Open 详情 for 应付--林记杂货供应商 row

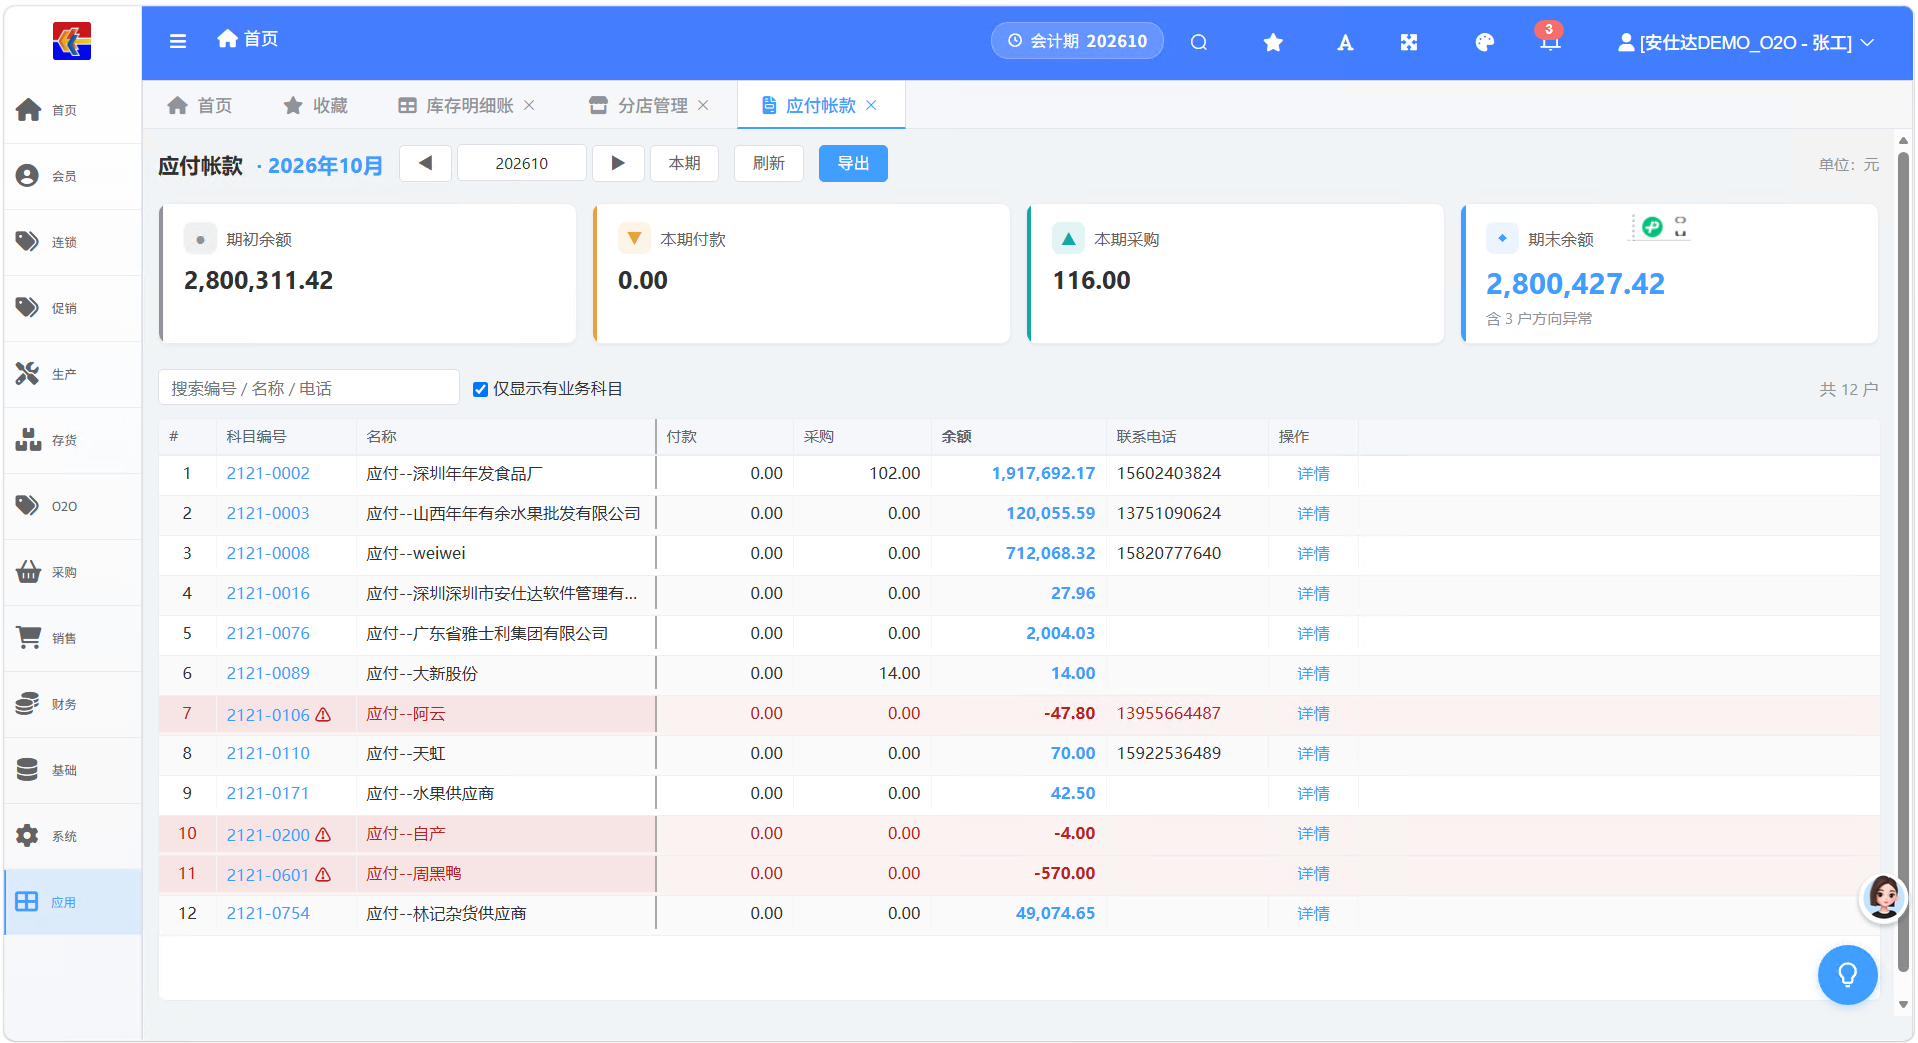coord(1313,913)
